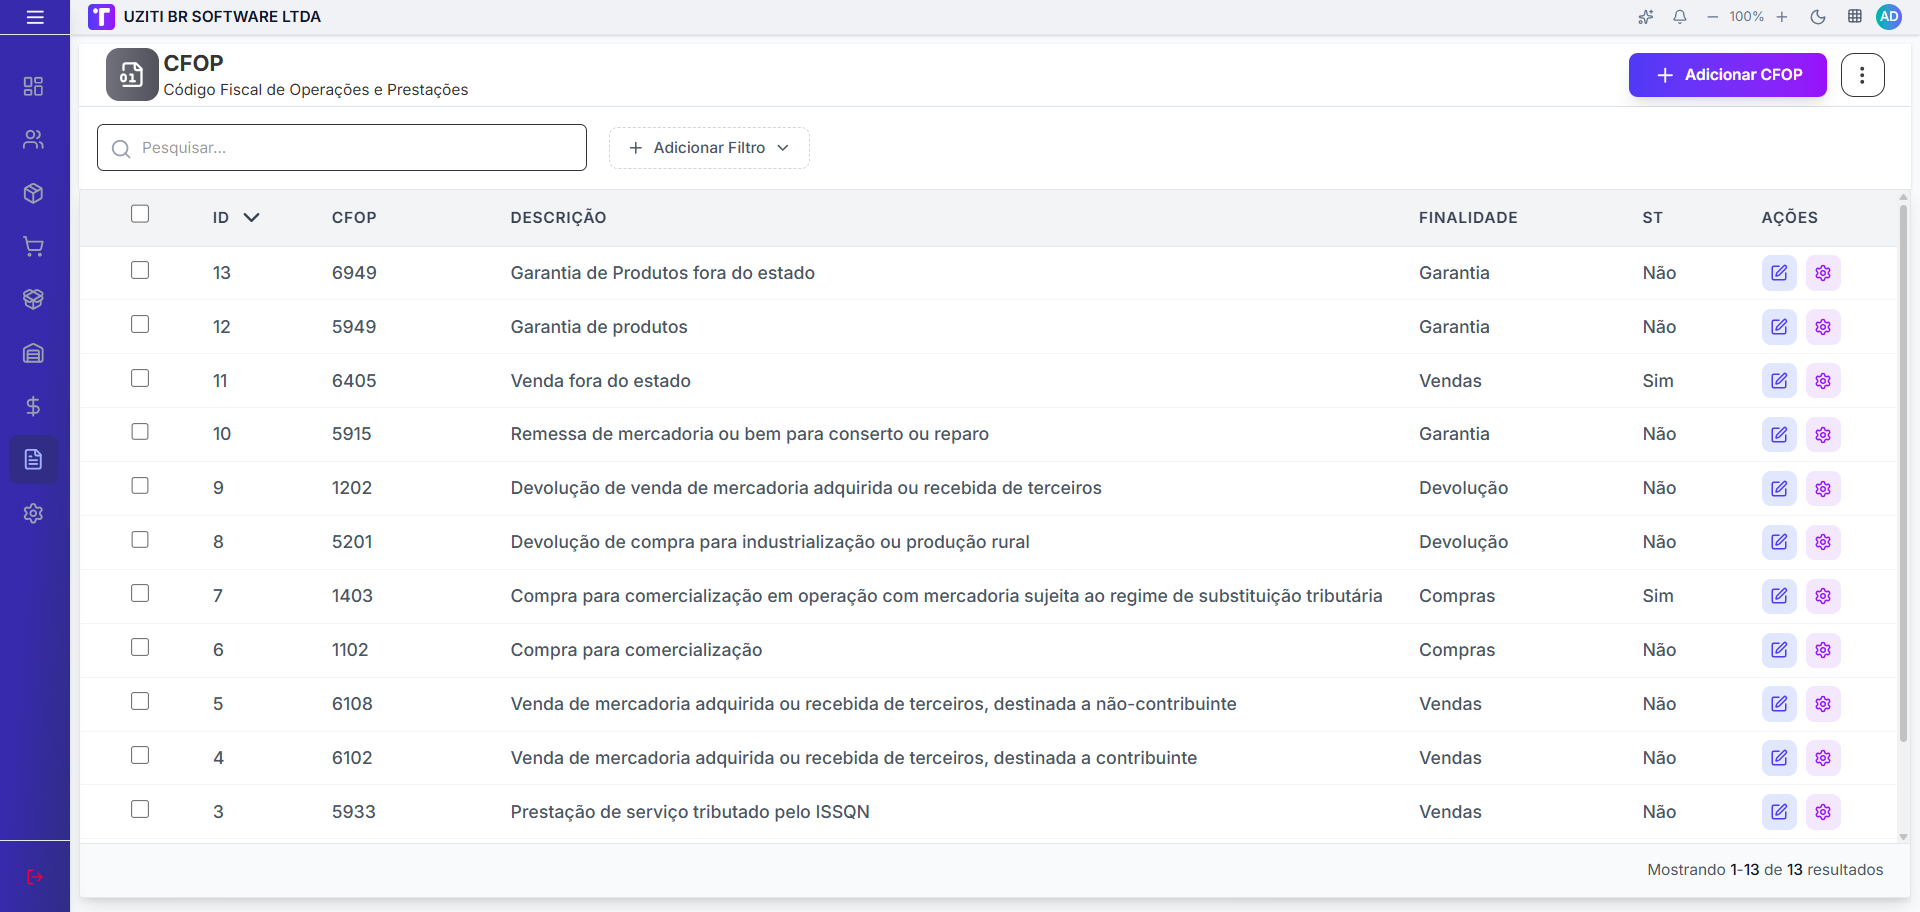
Task: Increase zoom with the plus icon
Action: [x=1782, y=17]
